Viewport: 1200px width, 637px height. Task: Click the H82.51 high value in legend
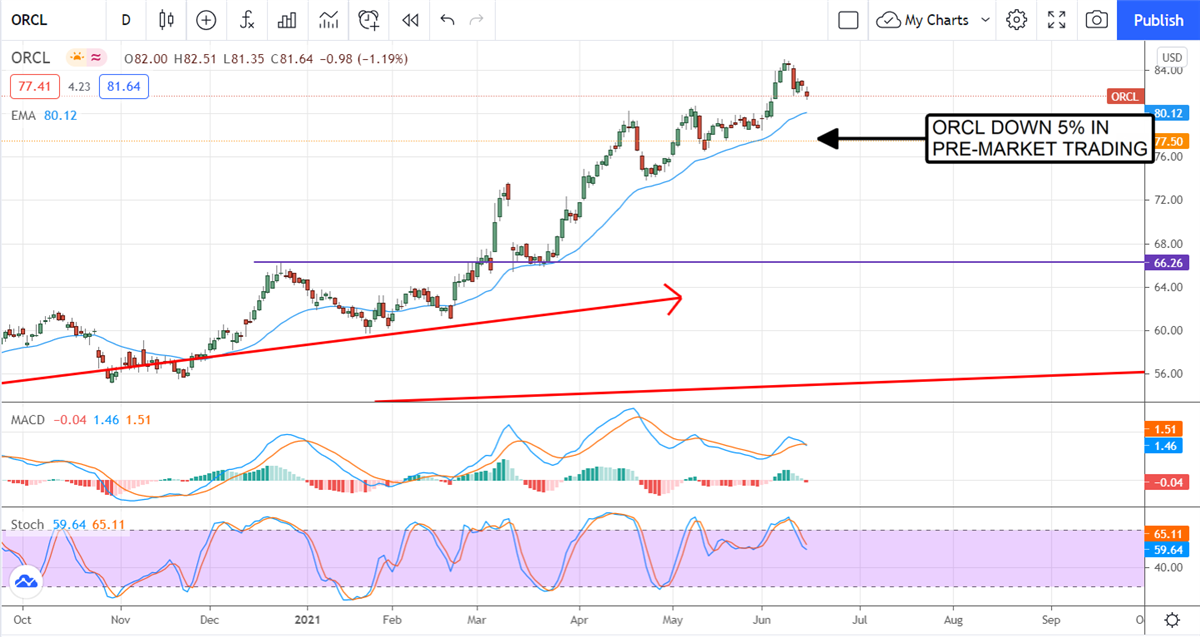194,59
